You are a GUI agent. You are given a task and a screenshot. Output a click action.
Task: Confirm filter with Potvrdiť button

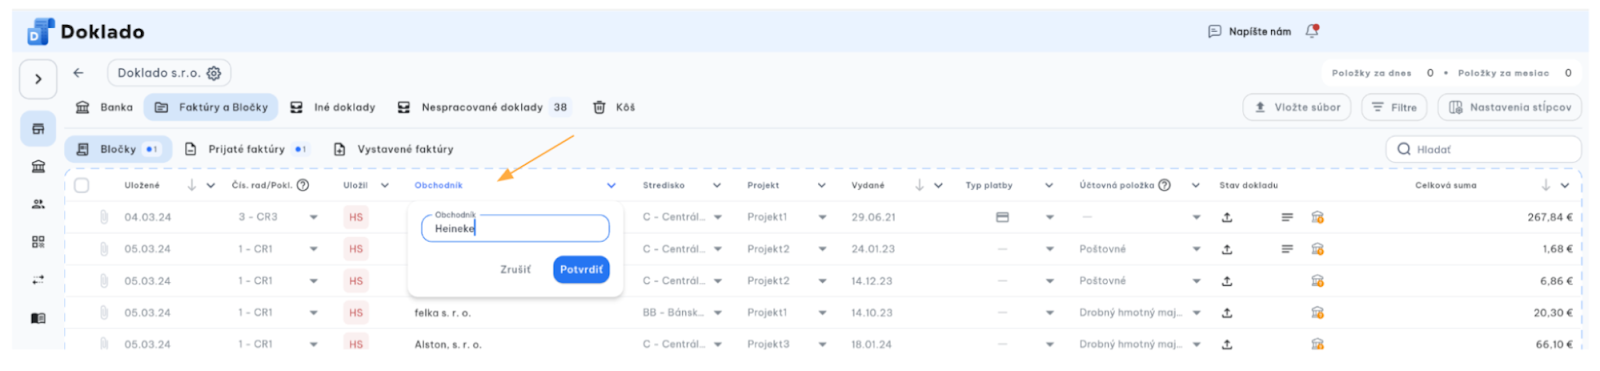581,269
